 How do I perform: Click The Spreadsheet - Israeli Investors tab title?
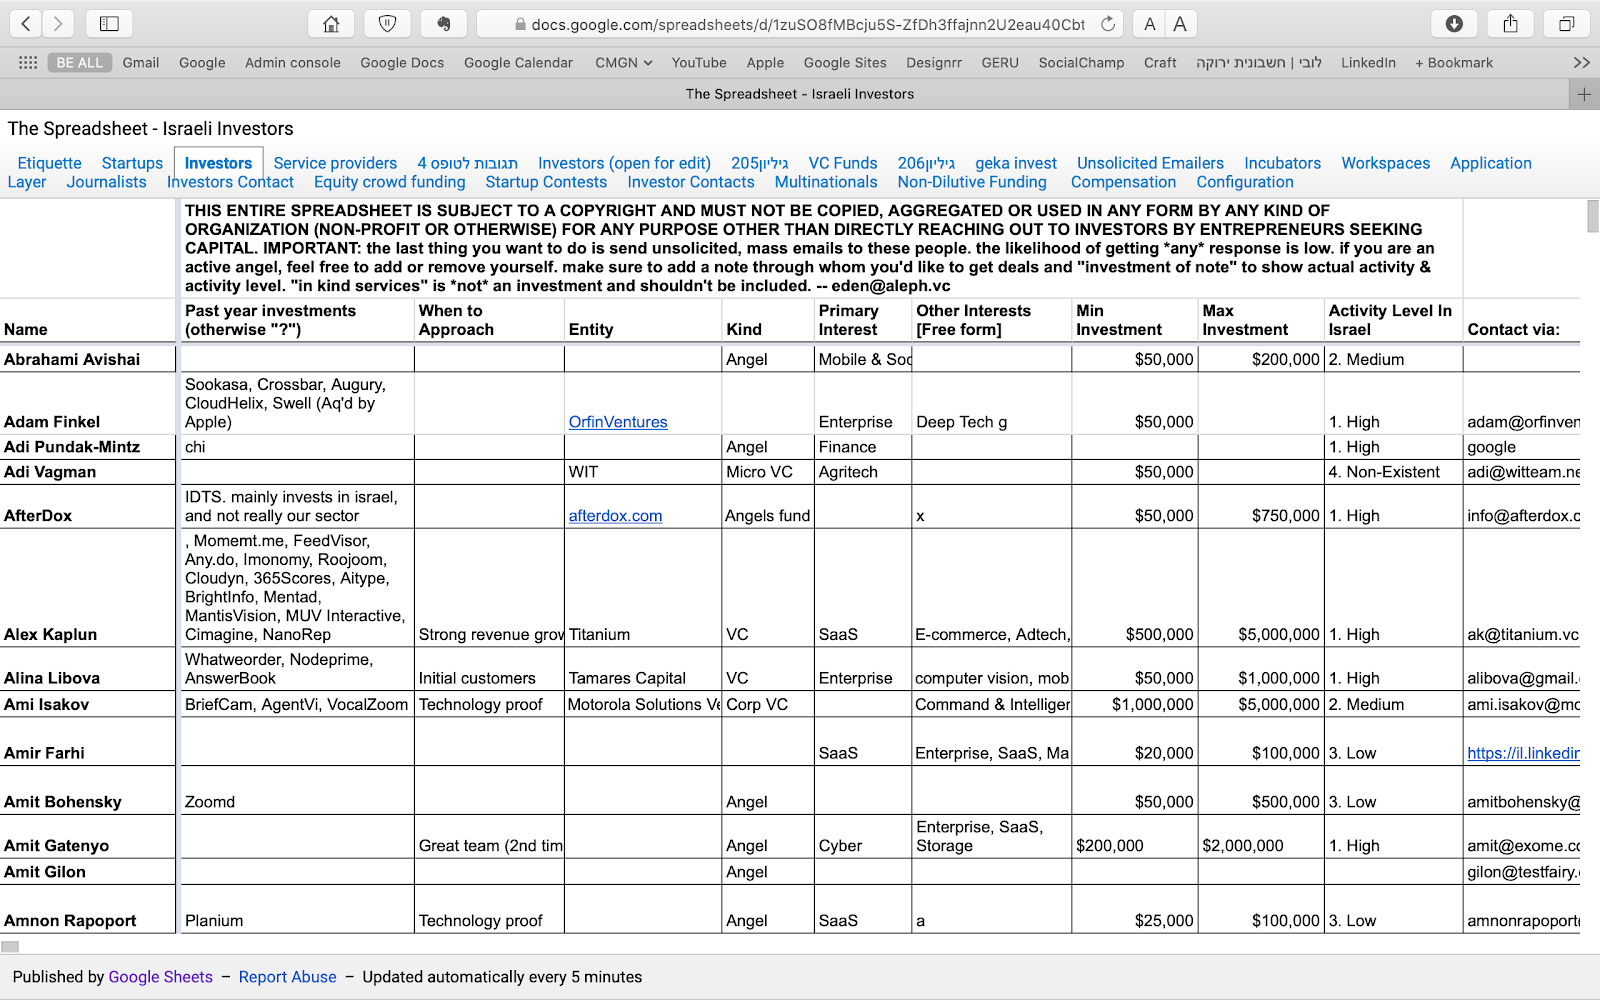tap(800, 94)
